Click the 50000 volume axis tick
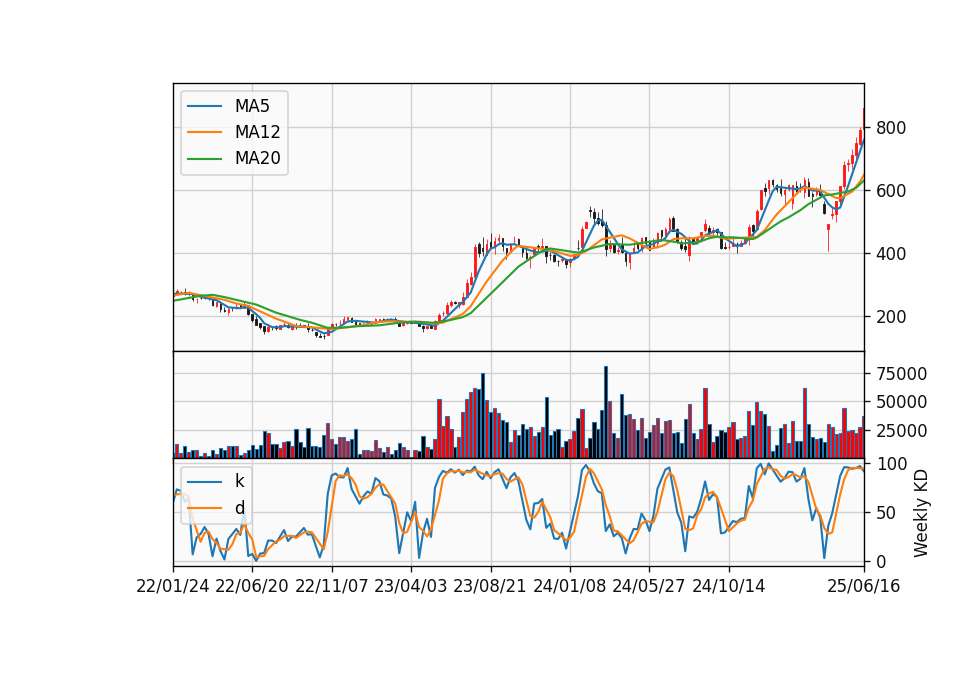Viewport: 960px width, 690px height. click(902, 402)
